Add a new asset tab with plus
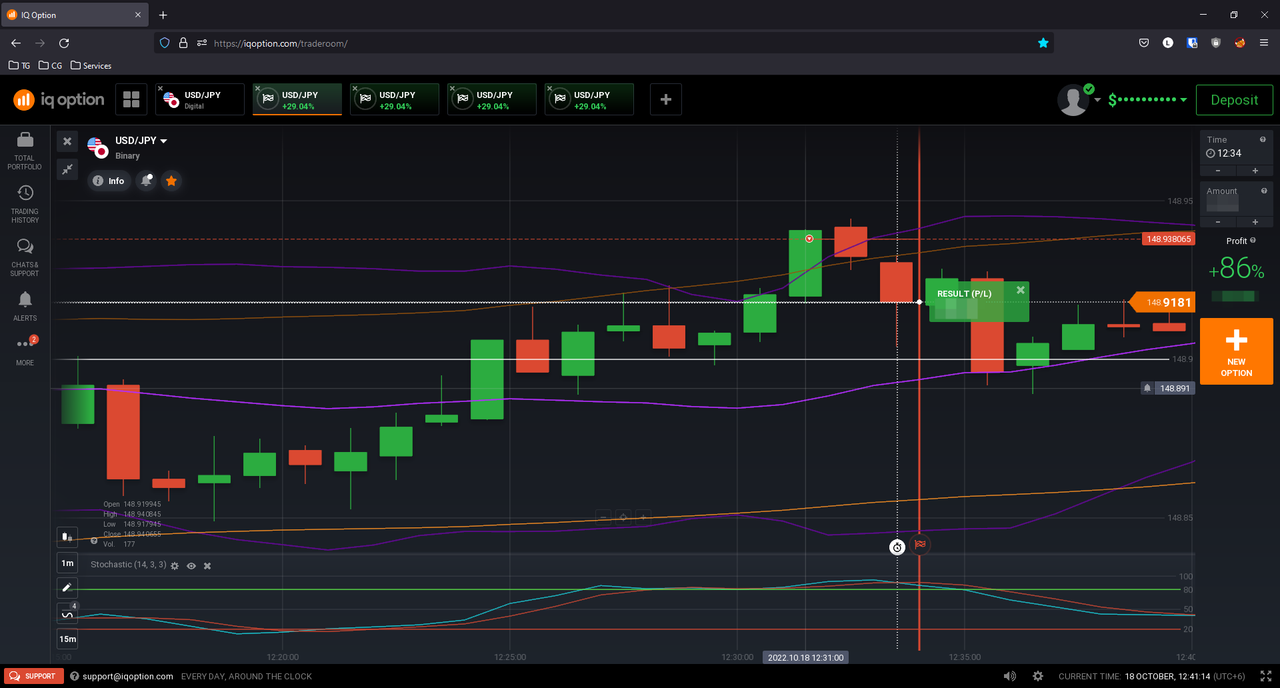 [x=666, y=99]
